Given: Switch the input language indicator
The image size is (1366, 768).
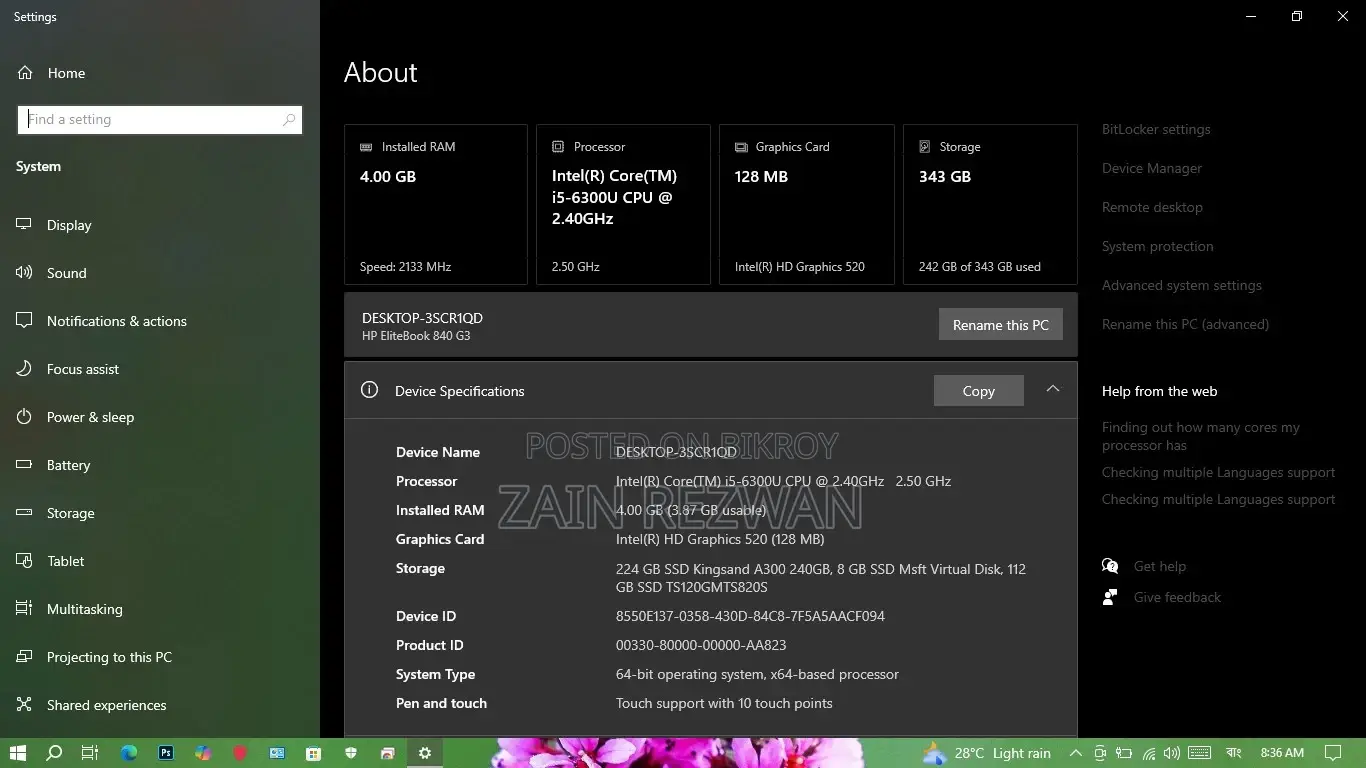Looking at the screenshot, I should click(1233, 753).
